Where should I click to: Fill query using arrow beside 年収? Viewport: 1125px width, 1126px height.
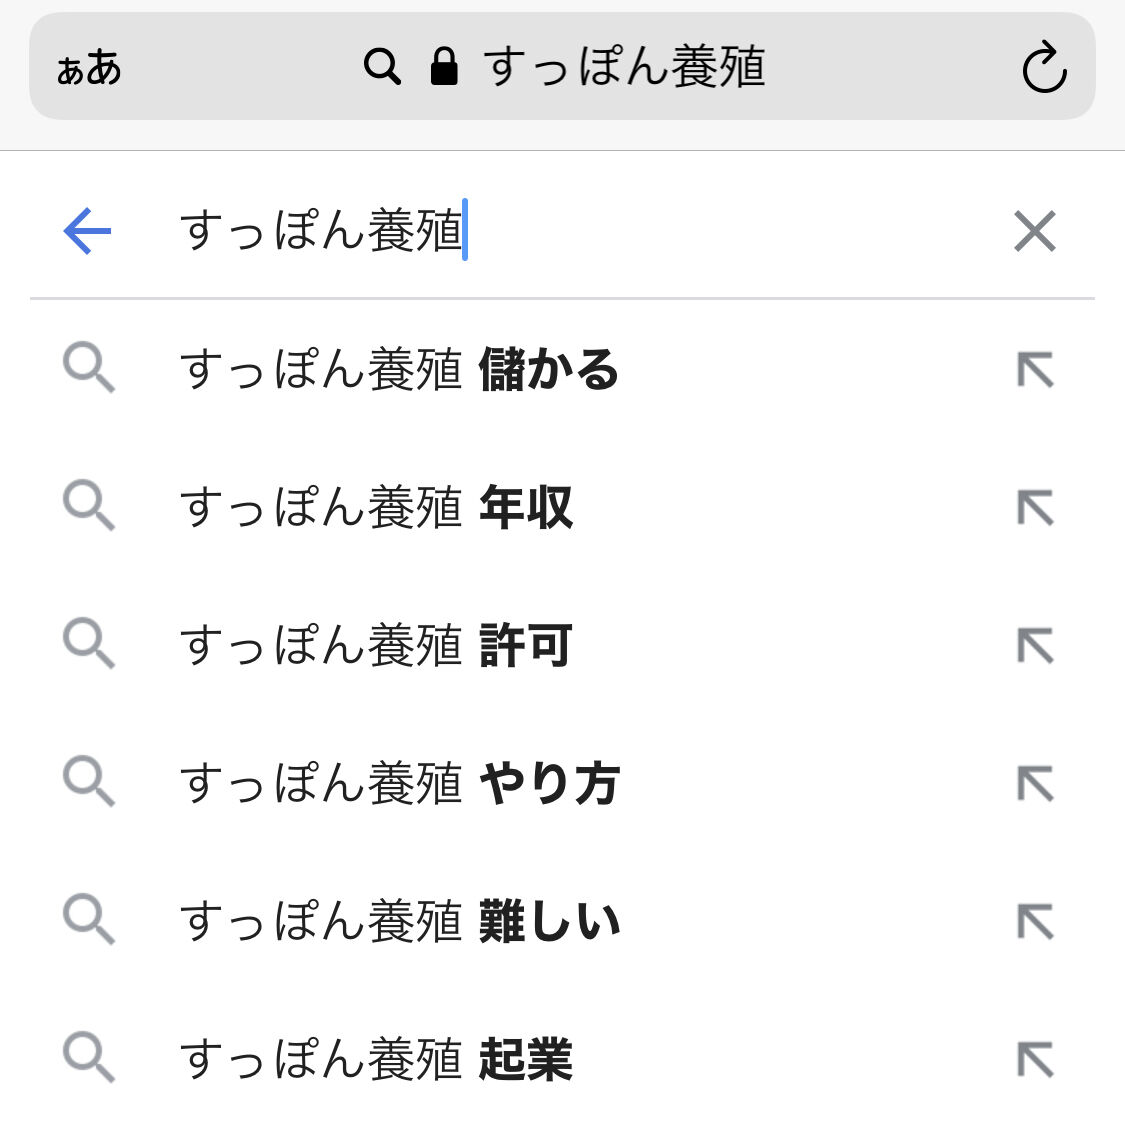(x=1035, y=508)
